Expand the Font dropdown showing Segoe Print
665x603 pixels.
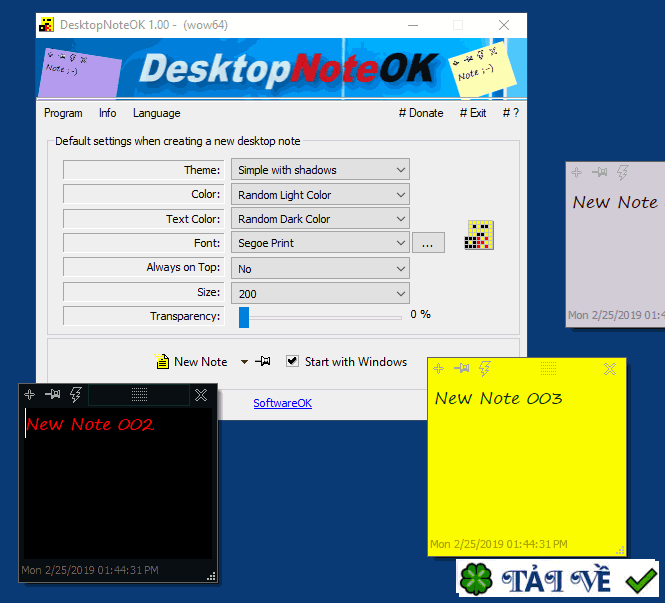[x=320, y=243]
